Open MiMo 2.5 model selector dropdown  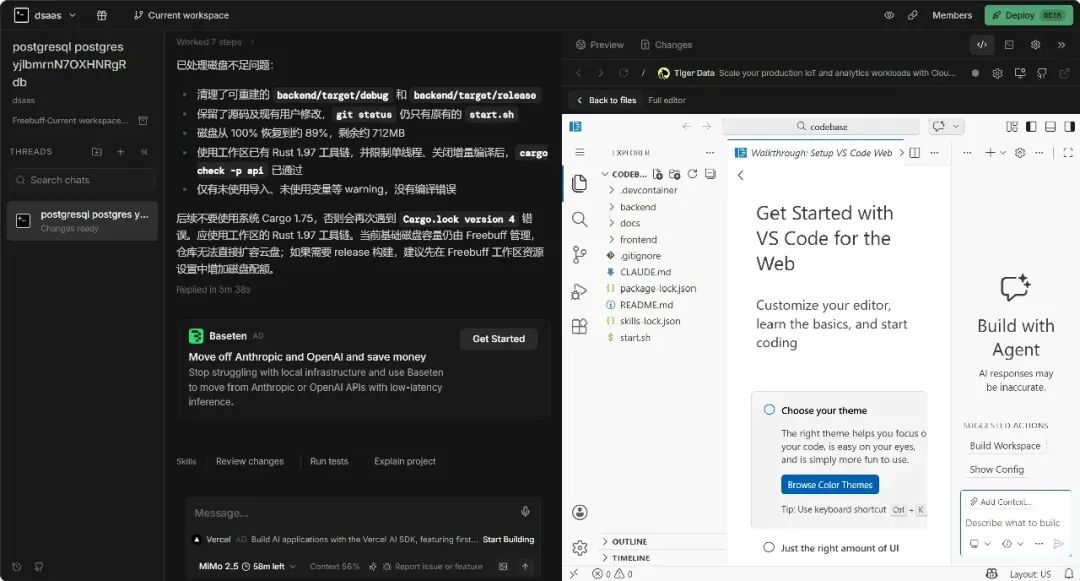pyautogui.click(x=247, y=567)
